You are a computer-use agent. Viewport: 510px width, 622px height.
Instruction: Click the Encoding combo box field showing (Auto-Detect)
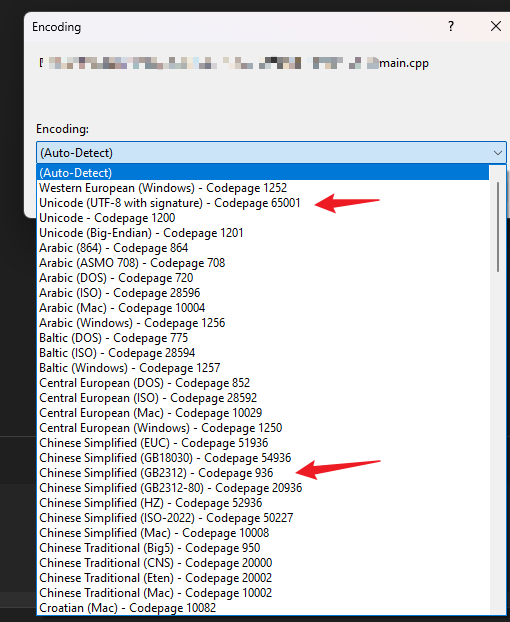click(x=271, y=153)
